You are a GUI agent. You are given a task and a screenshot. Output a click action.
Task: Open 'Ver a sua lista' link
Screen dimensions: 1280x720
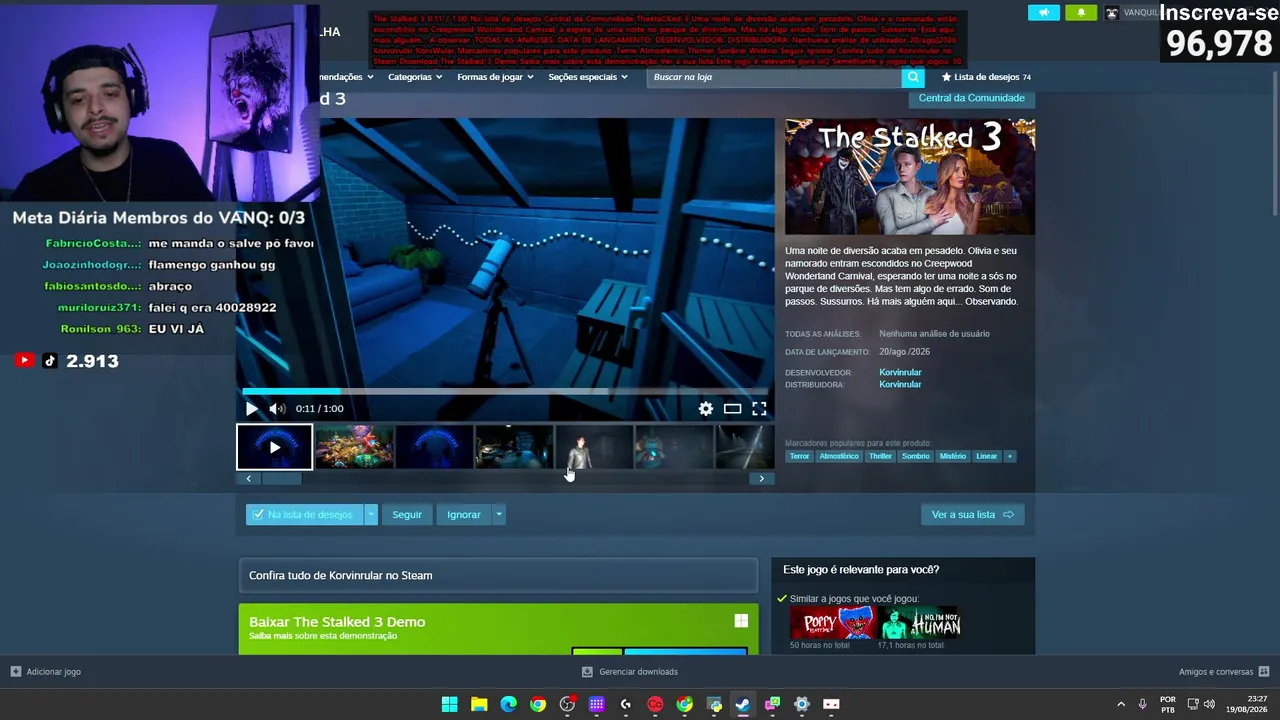(972, 515)
